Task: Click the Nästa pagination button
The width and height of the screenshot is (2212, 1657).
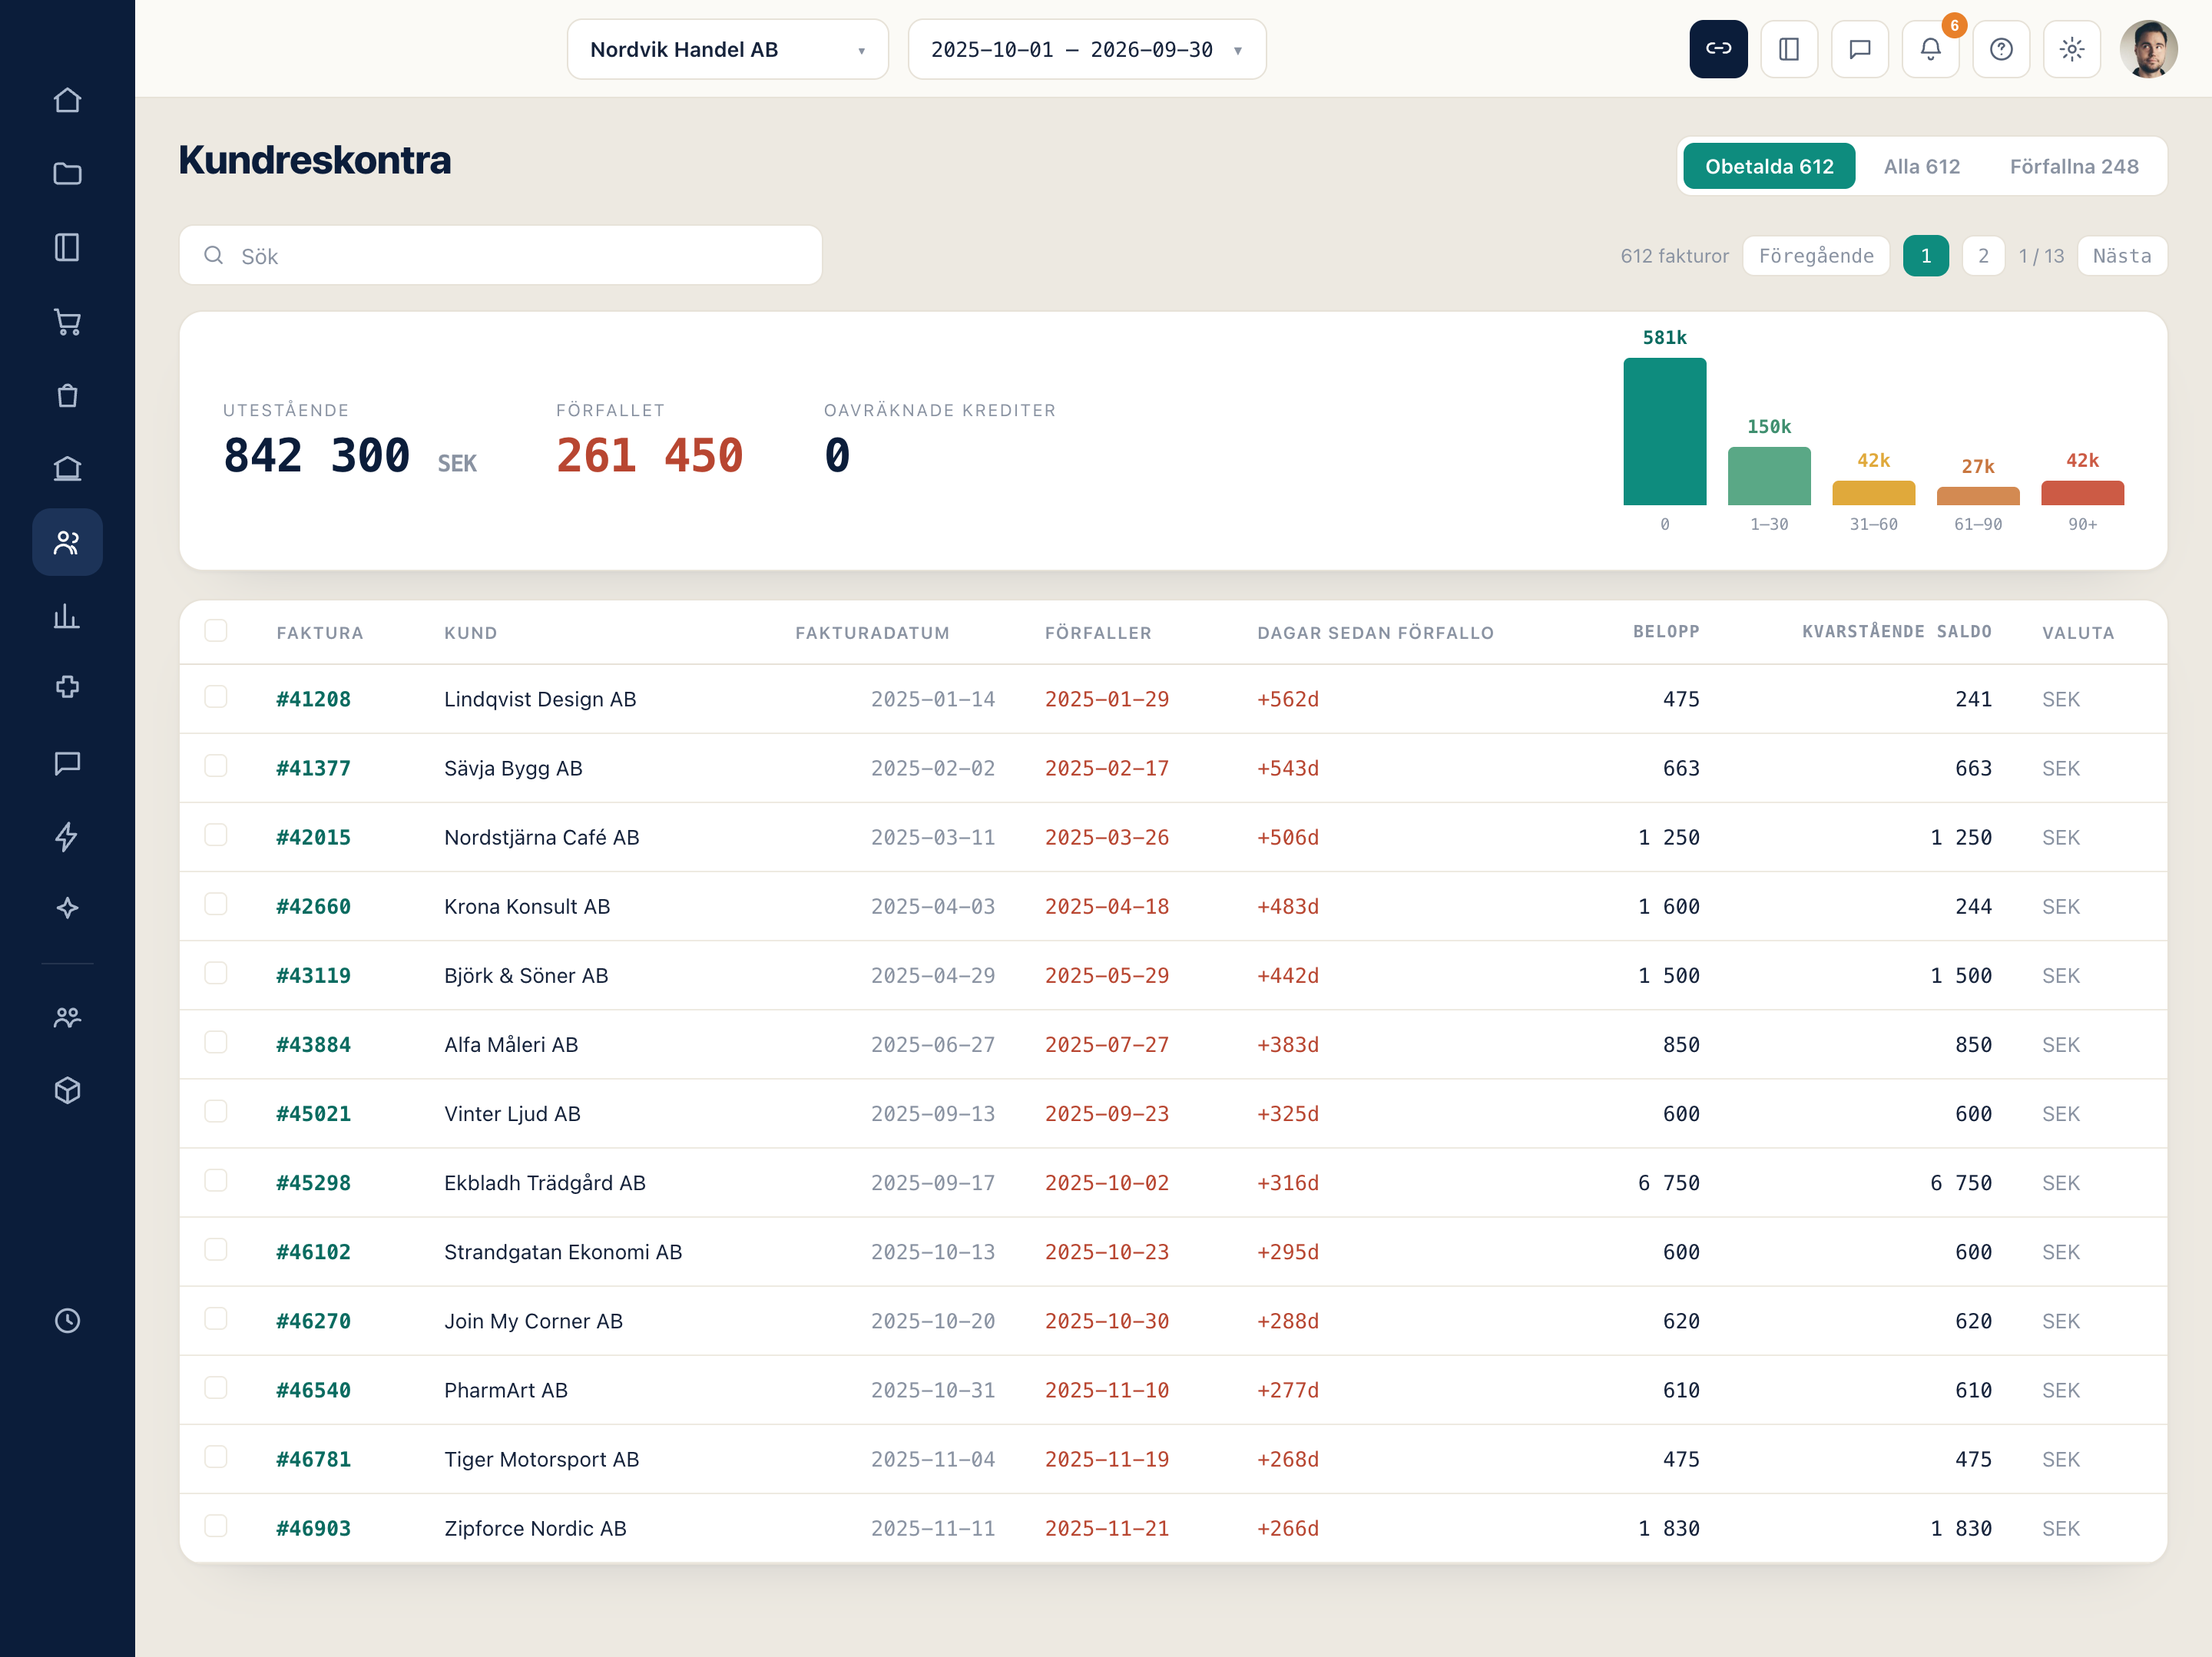Action: click(x=2122, y=256)
